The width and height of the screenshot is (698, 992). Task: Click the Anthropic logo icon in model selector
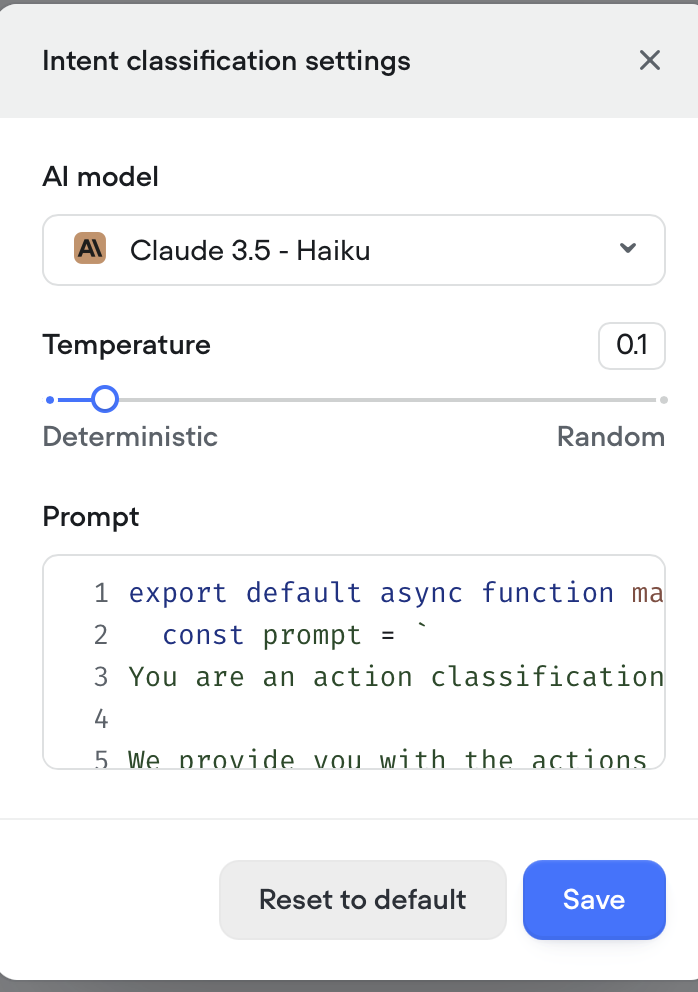(90, 249)
